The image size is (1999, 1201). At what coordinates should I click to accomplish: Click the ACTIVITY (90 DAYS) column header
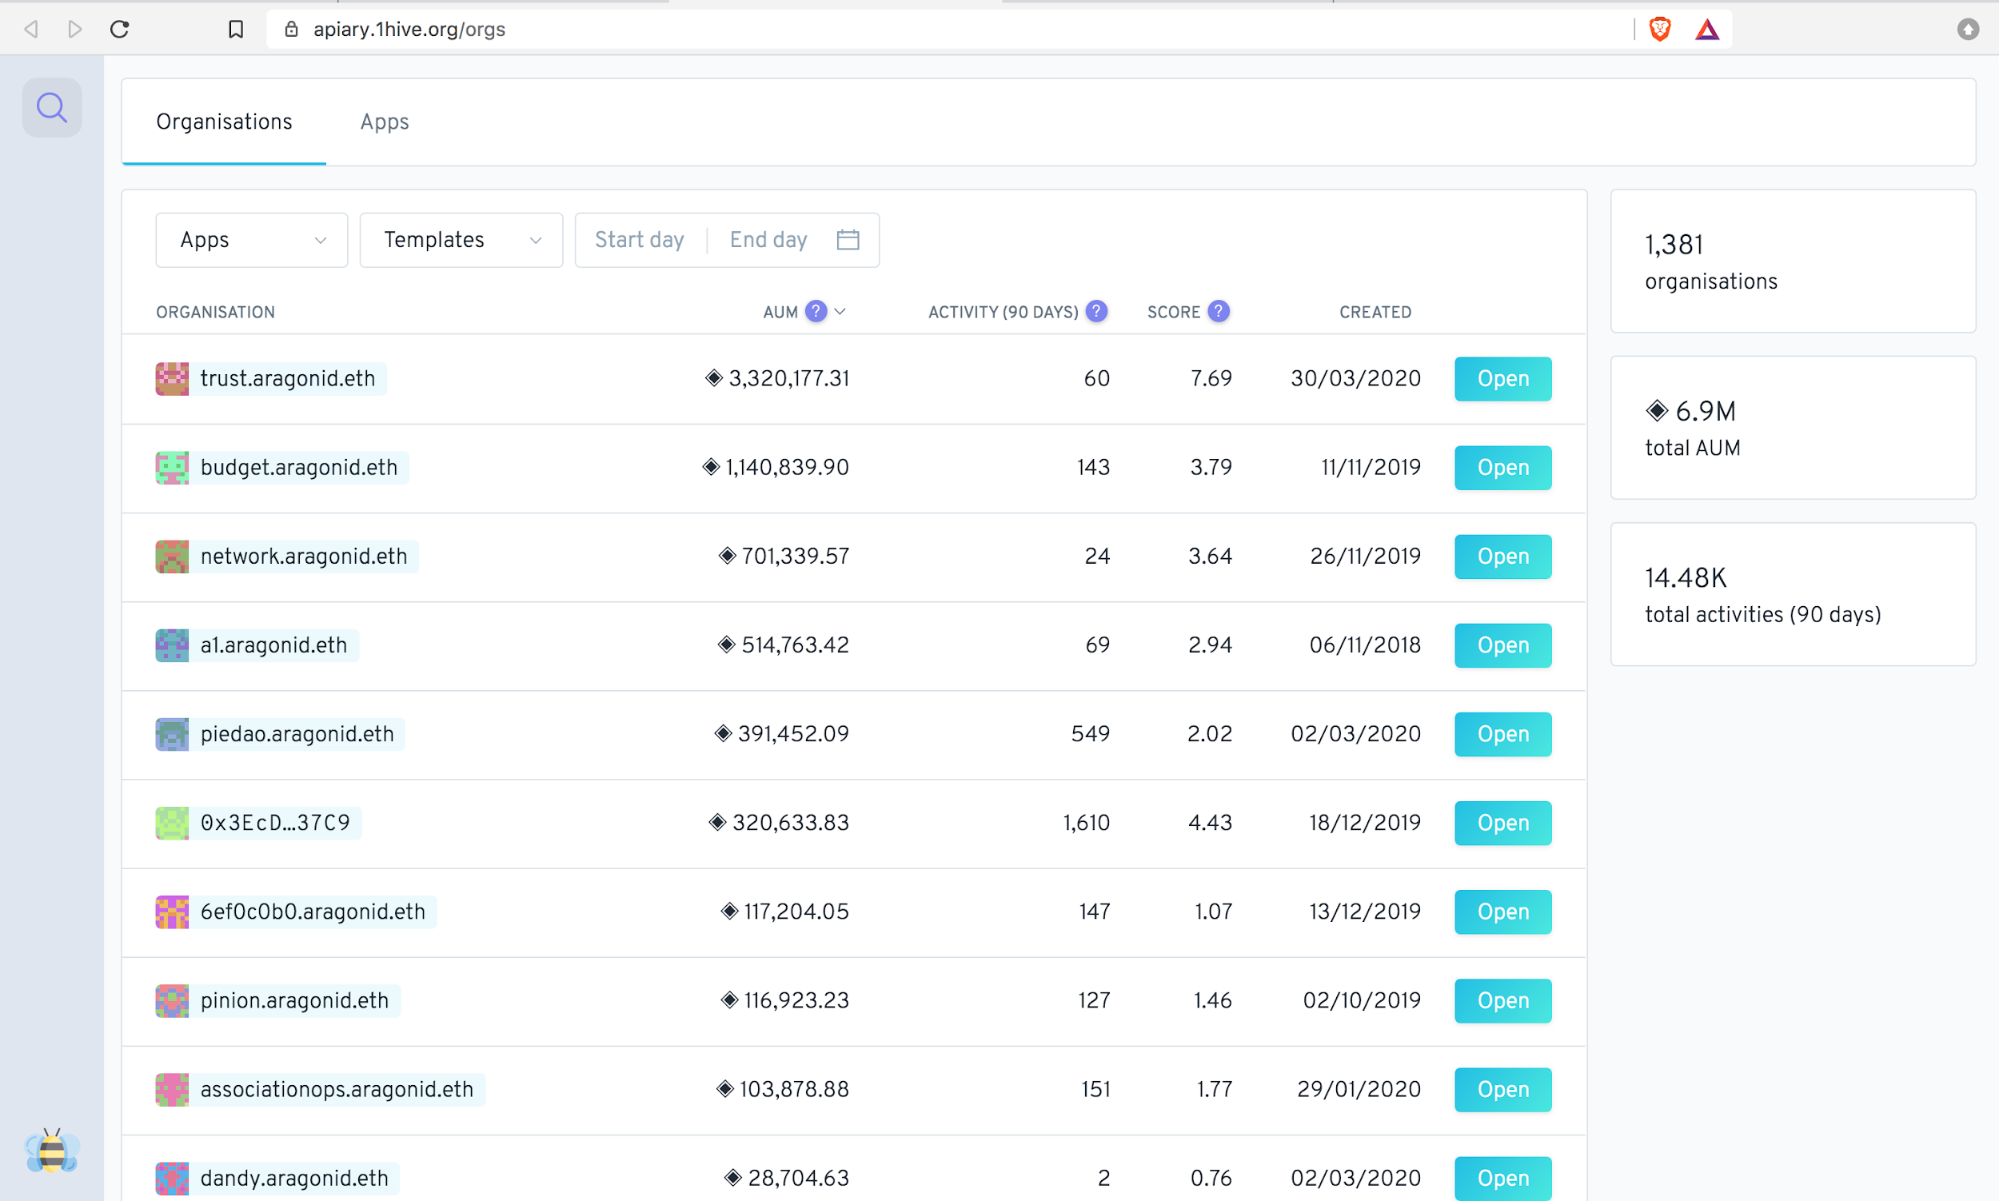(1003, 312)
